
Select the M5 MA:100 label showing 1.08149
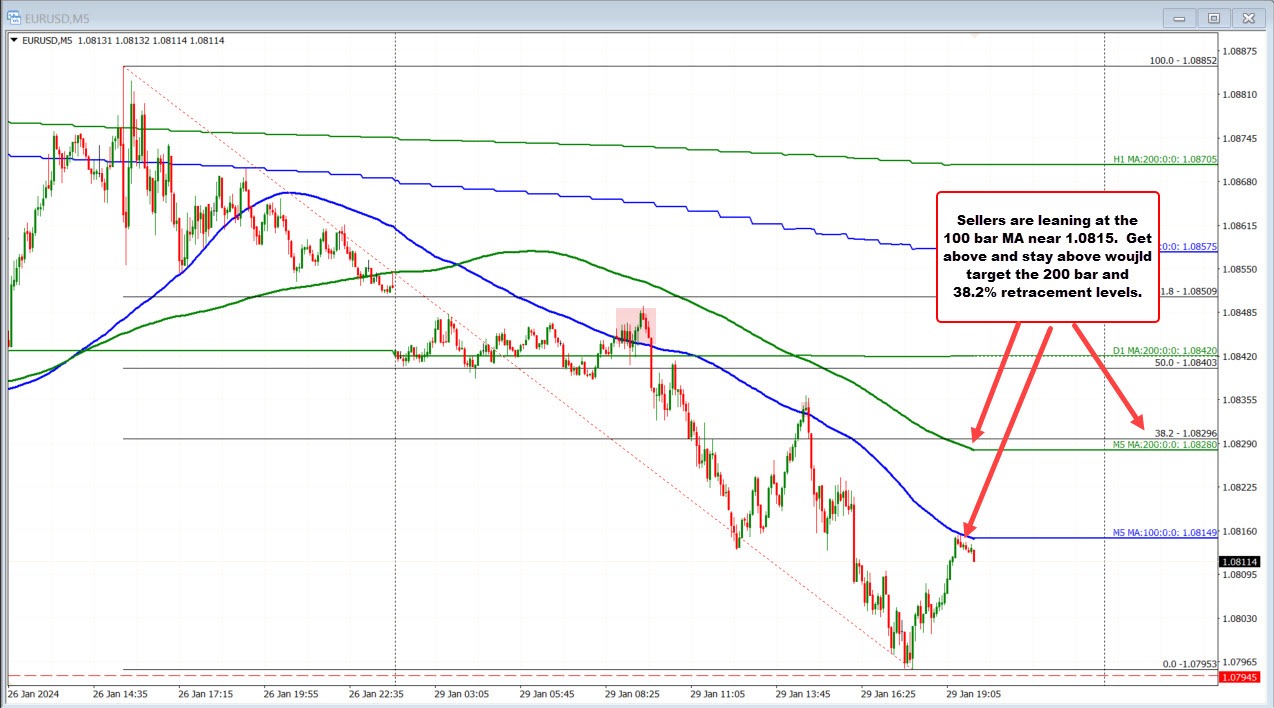click(1162, 533)
